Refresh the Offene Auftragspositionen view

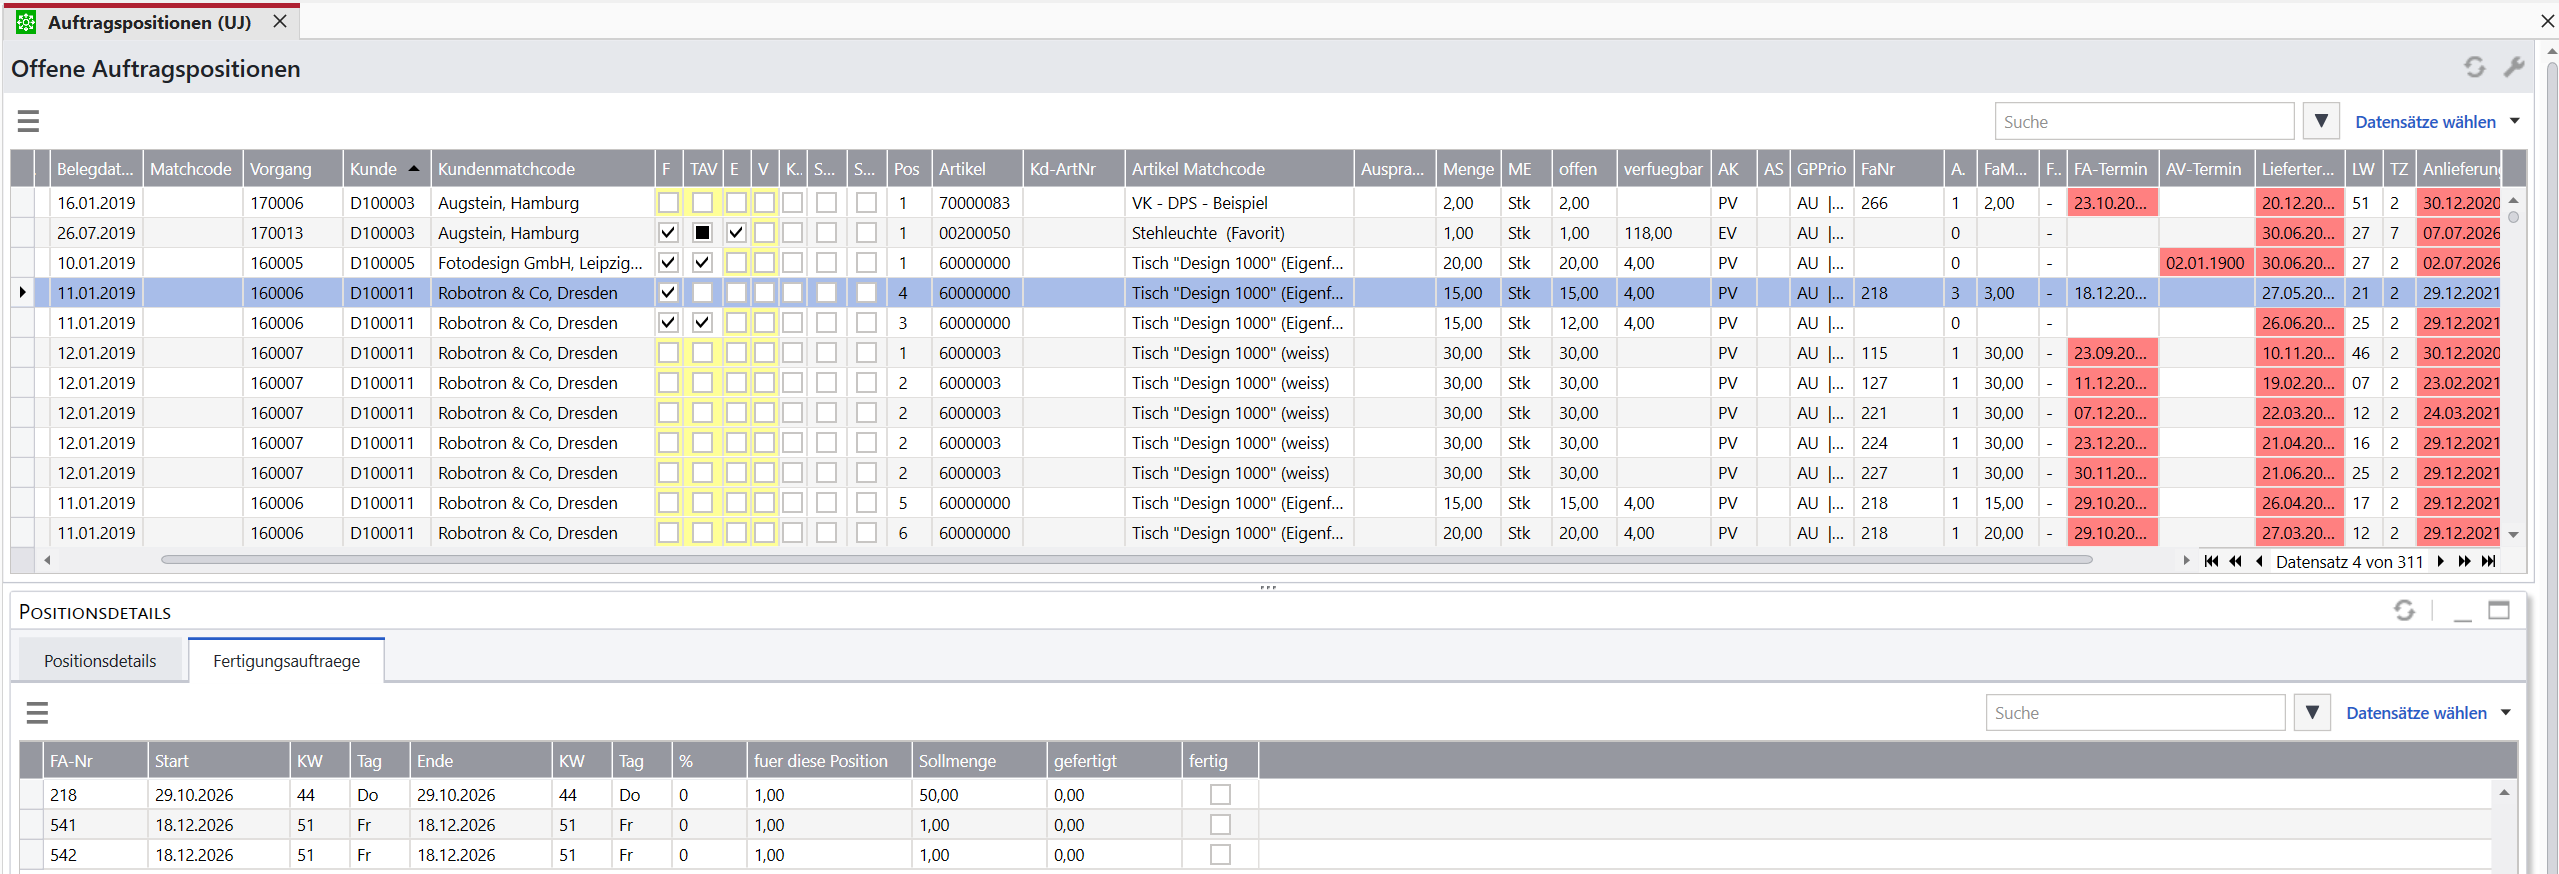click(2474, 67)
